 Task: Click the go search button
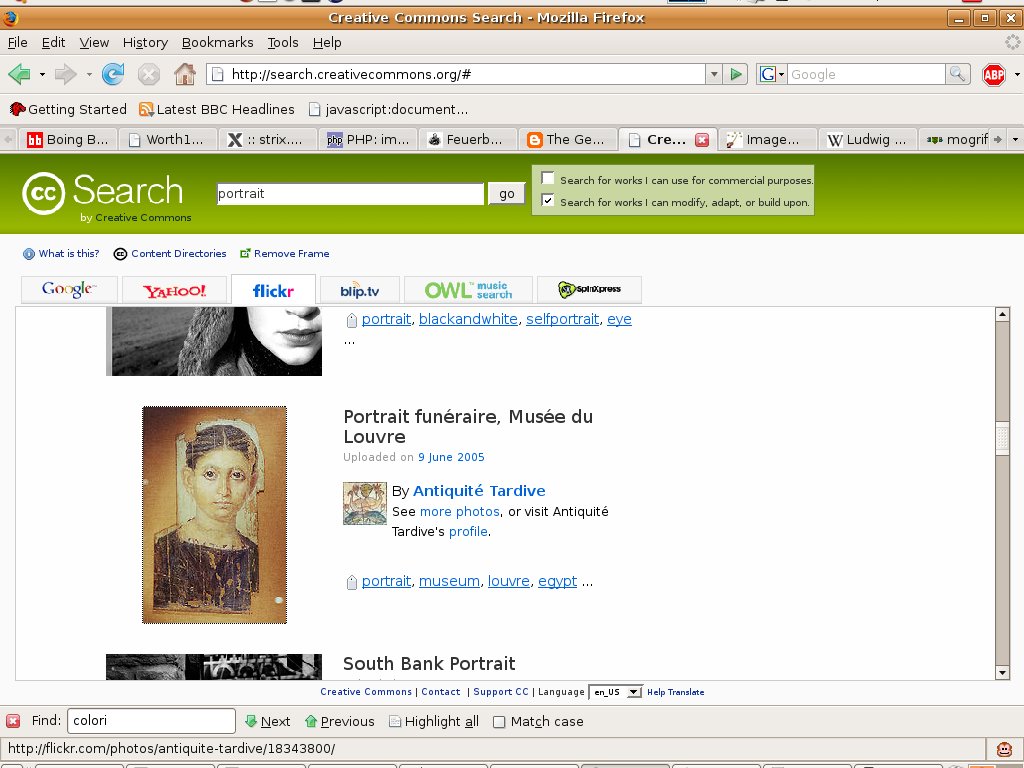tap(507, 193)
